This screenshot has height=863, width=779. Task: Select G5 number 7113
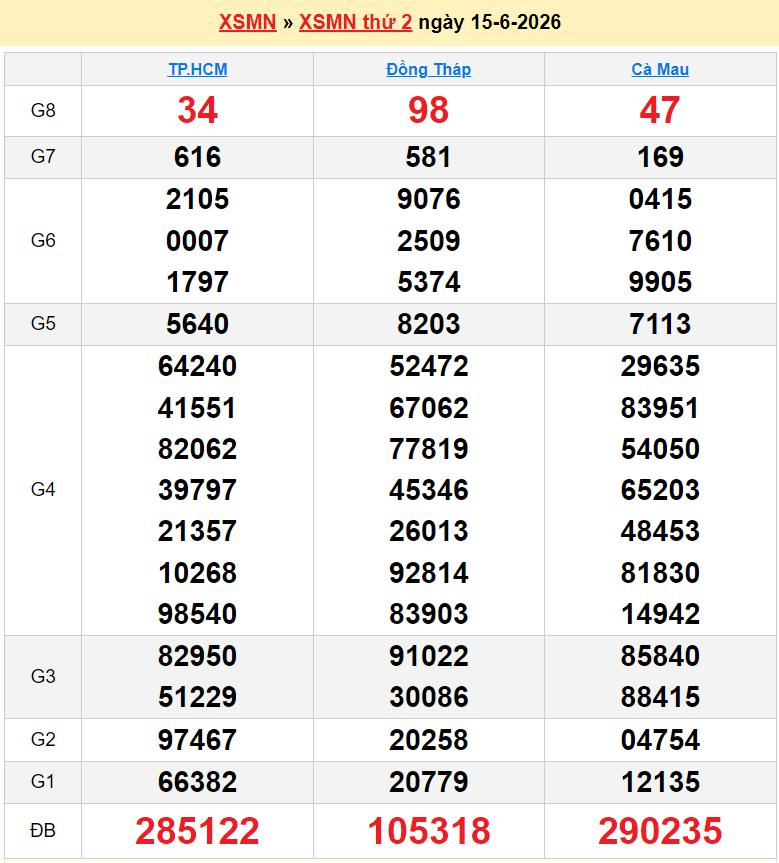click(660, 324)
